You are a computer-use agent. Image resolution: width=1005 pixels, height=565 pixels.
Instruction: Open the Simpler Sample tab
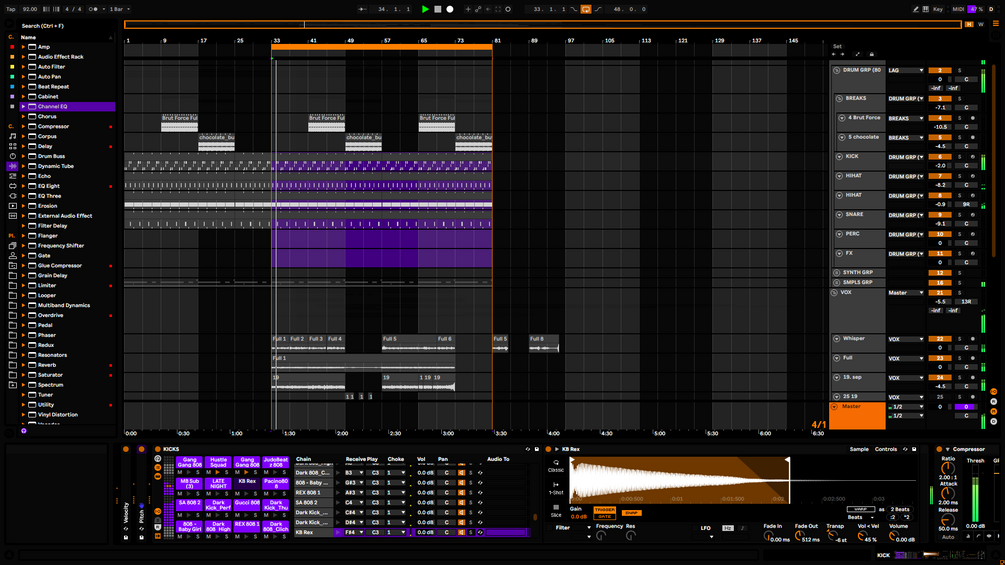tap(859, 449)
